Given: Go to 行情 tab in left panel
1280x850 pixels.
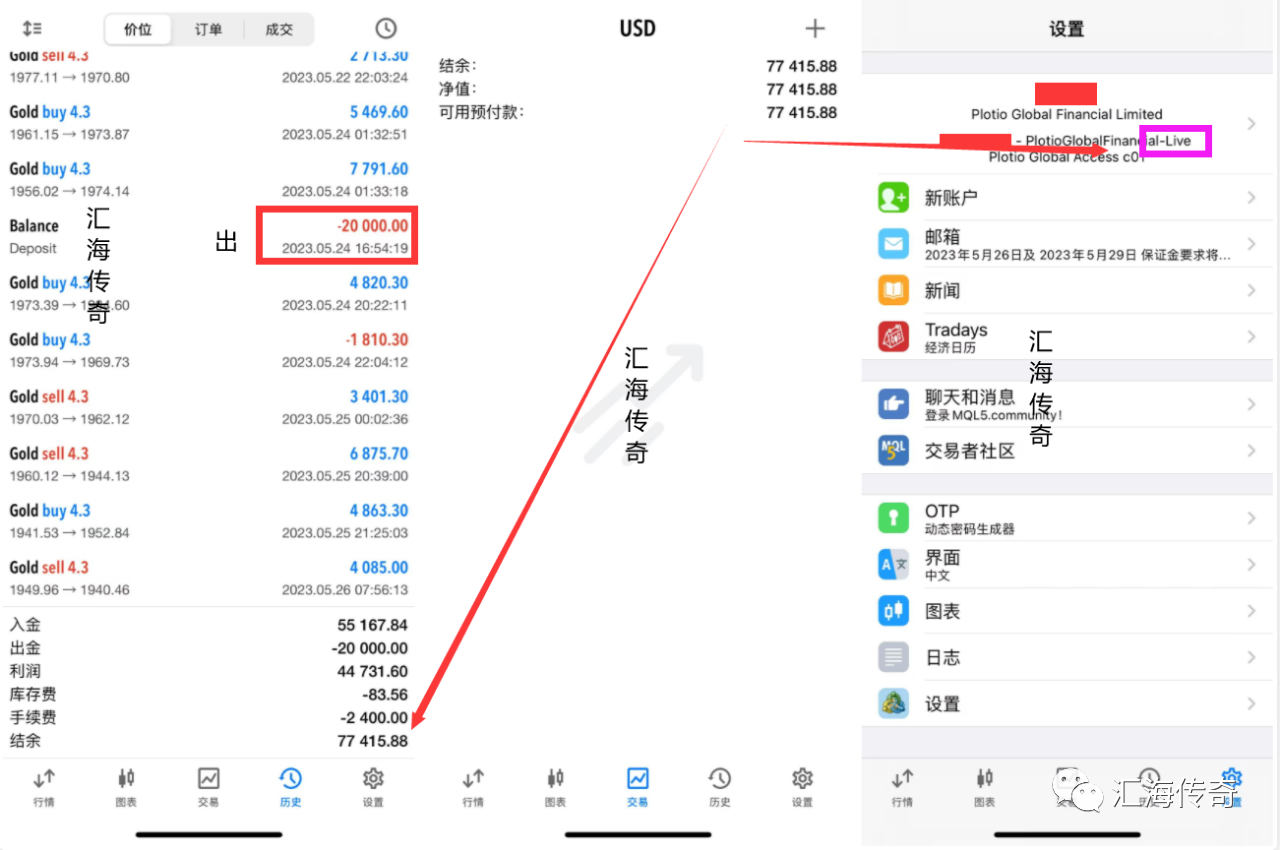Looking at the screenshot, I should point(44,786).
